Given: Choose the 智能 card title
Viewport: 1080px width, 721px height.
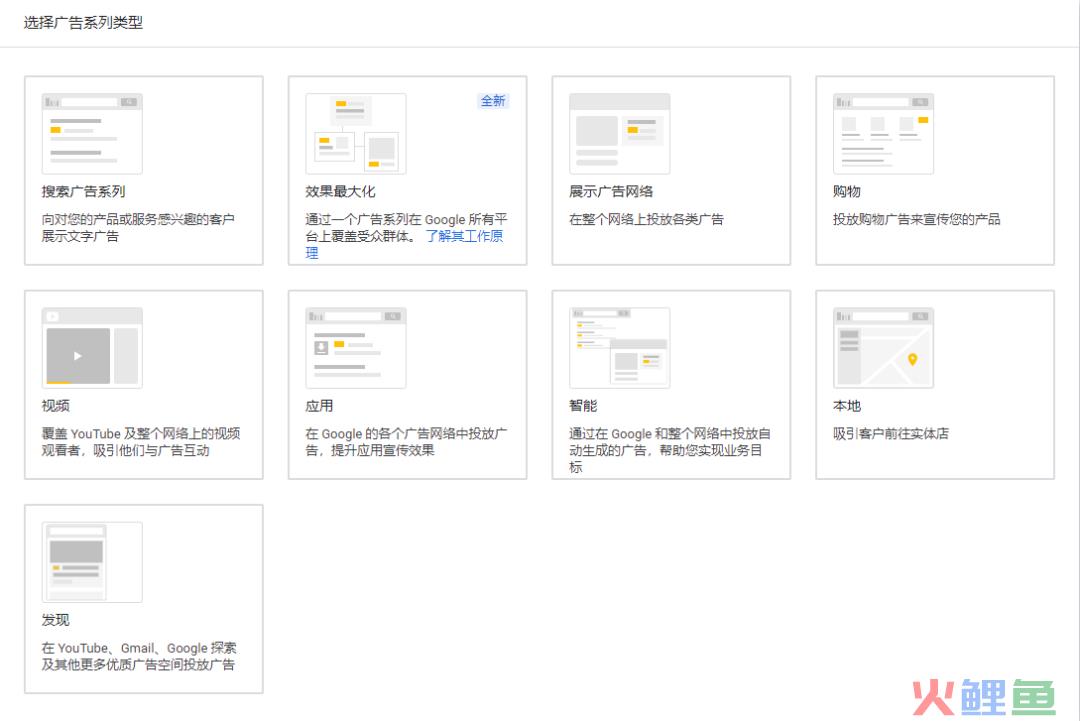Looking at the screenshot, I should [583, 406].
